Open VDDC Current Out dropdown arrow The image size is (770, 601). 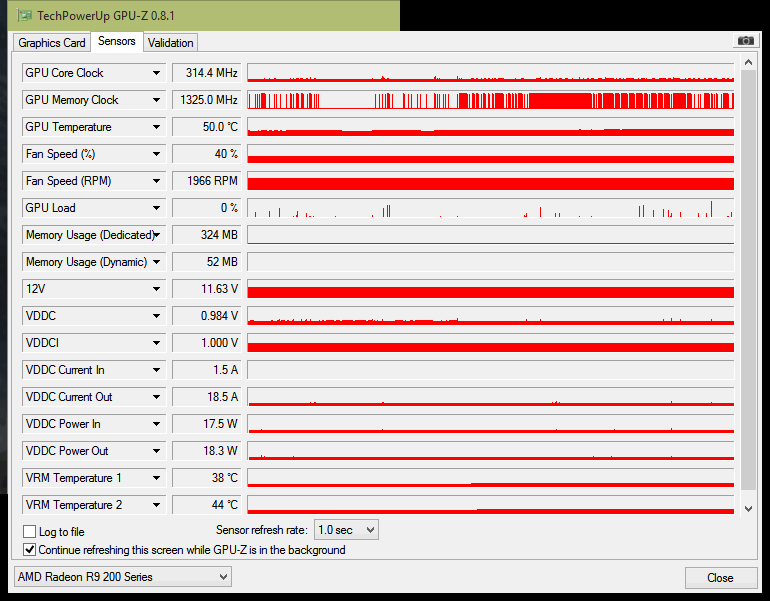pos(156,397)
